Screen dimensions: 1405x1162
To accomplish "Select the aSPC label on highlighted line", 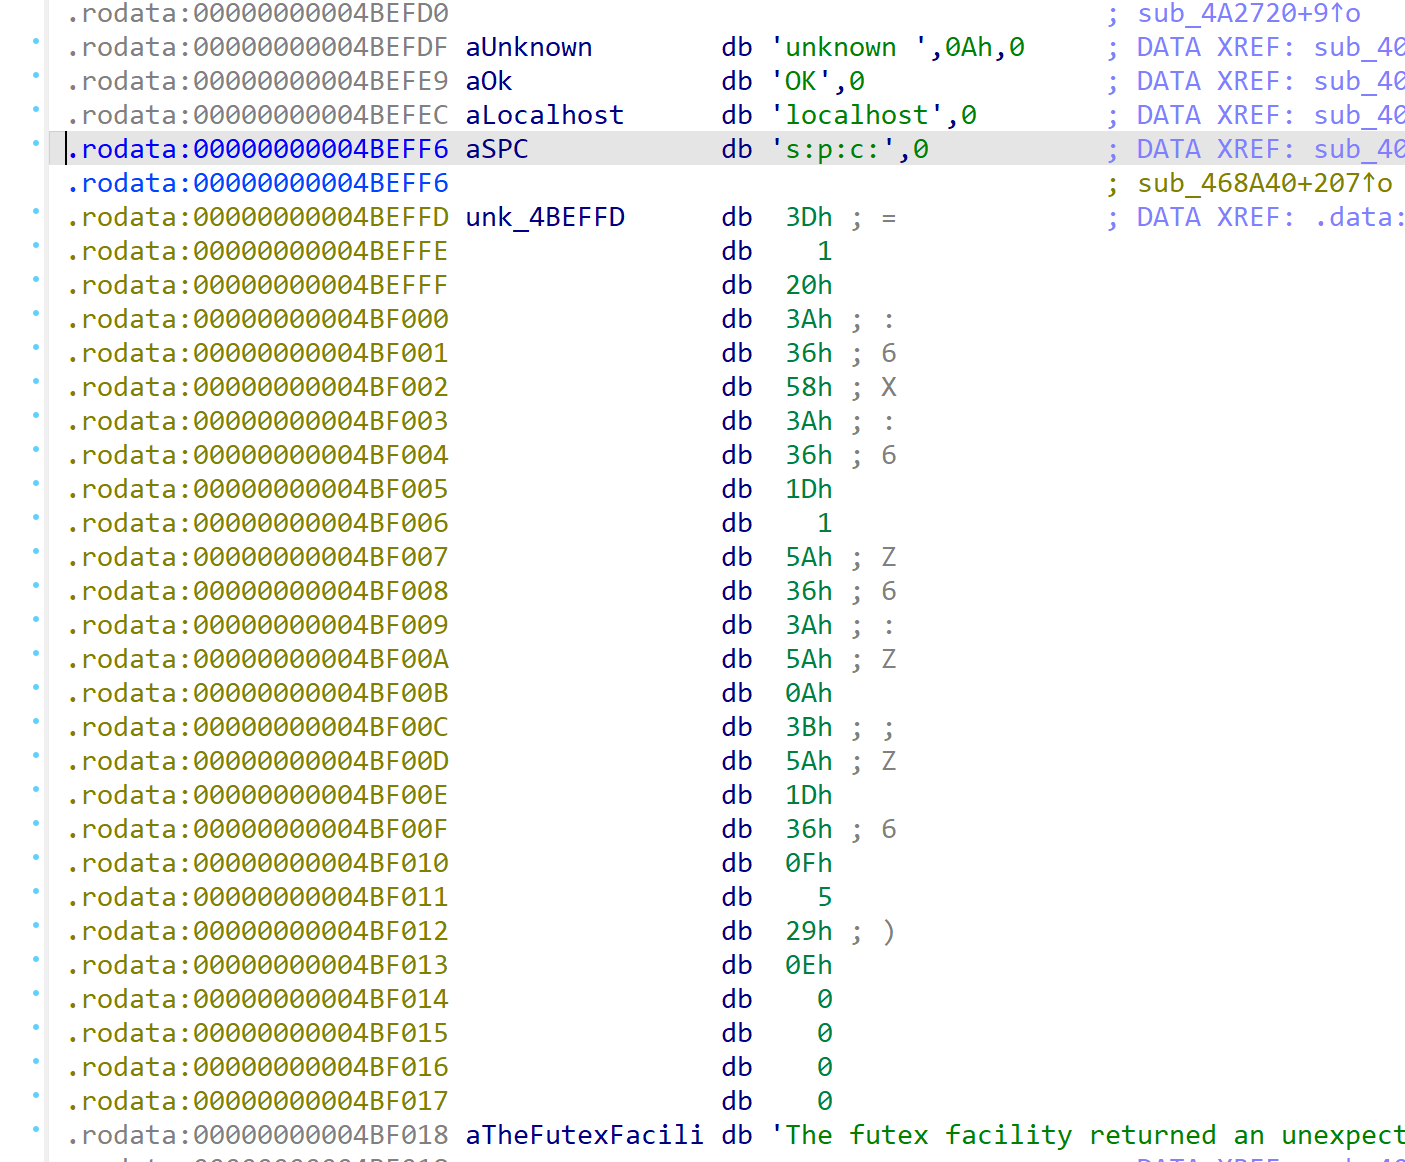I will (x=496, y=149).
